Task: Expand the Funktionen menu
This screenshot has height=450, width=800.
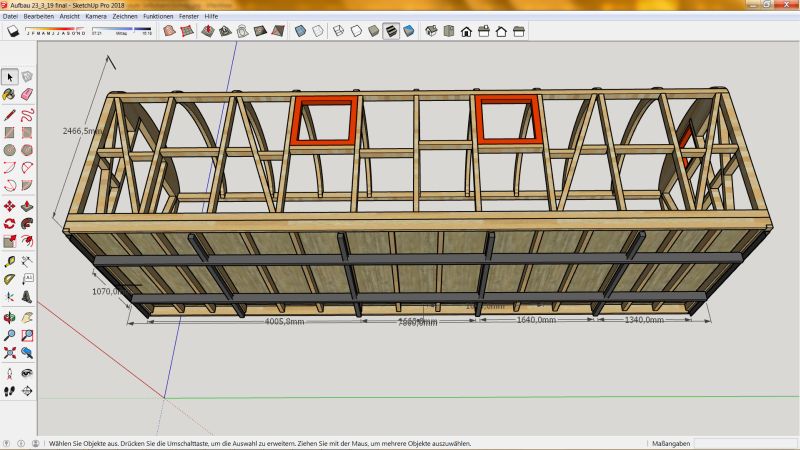Action: pyautogui.click(x=158, y=17)
